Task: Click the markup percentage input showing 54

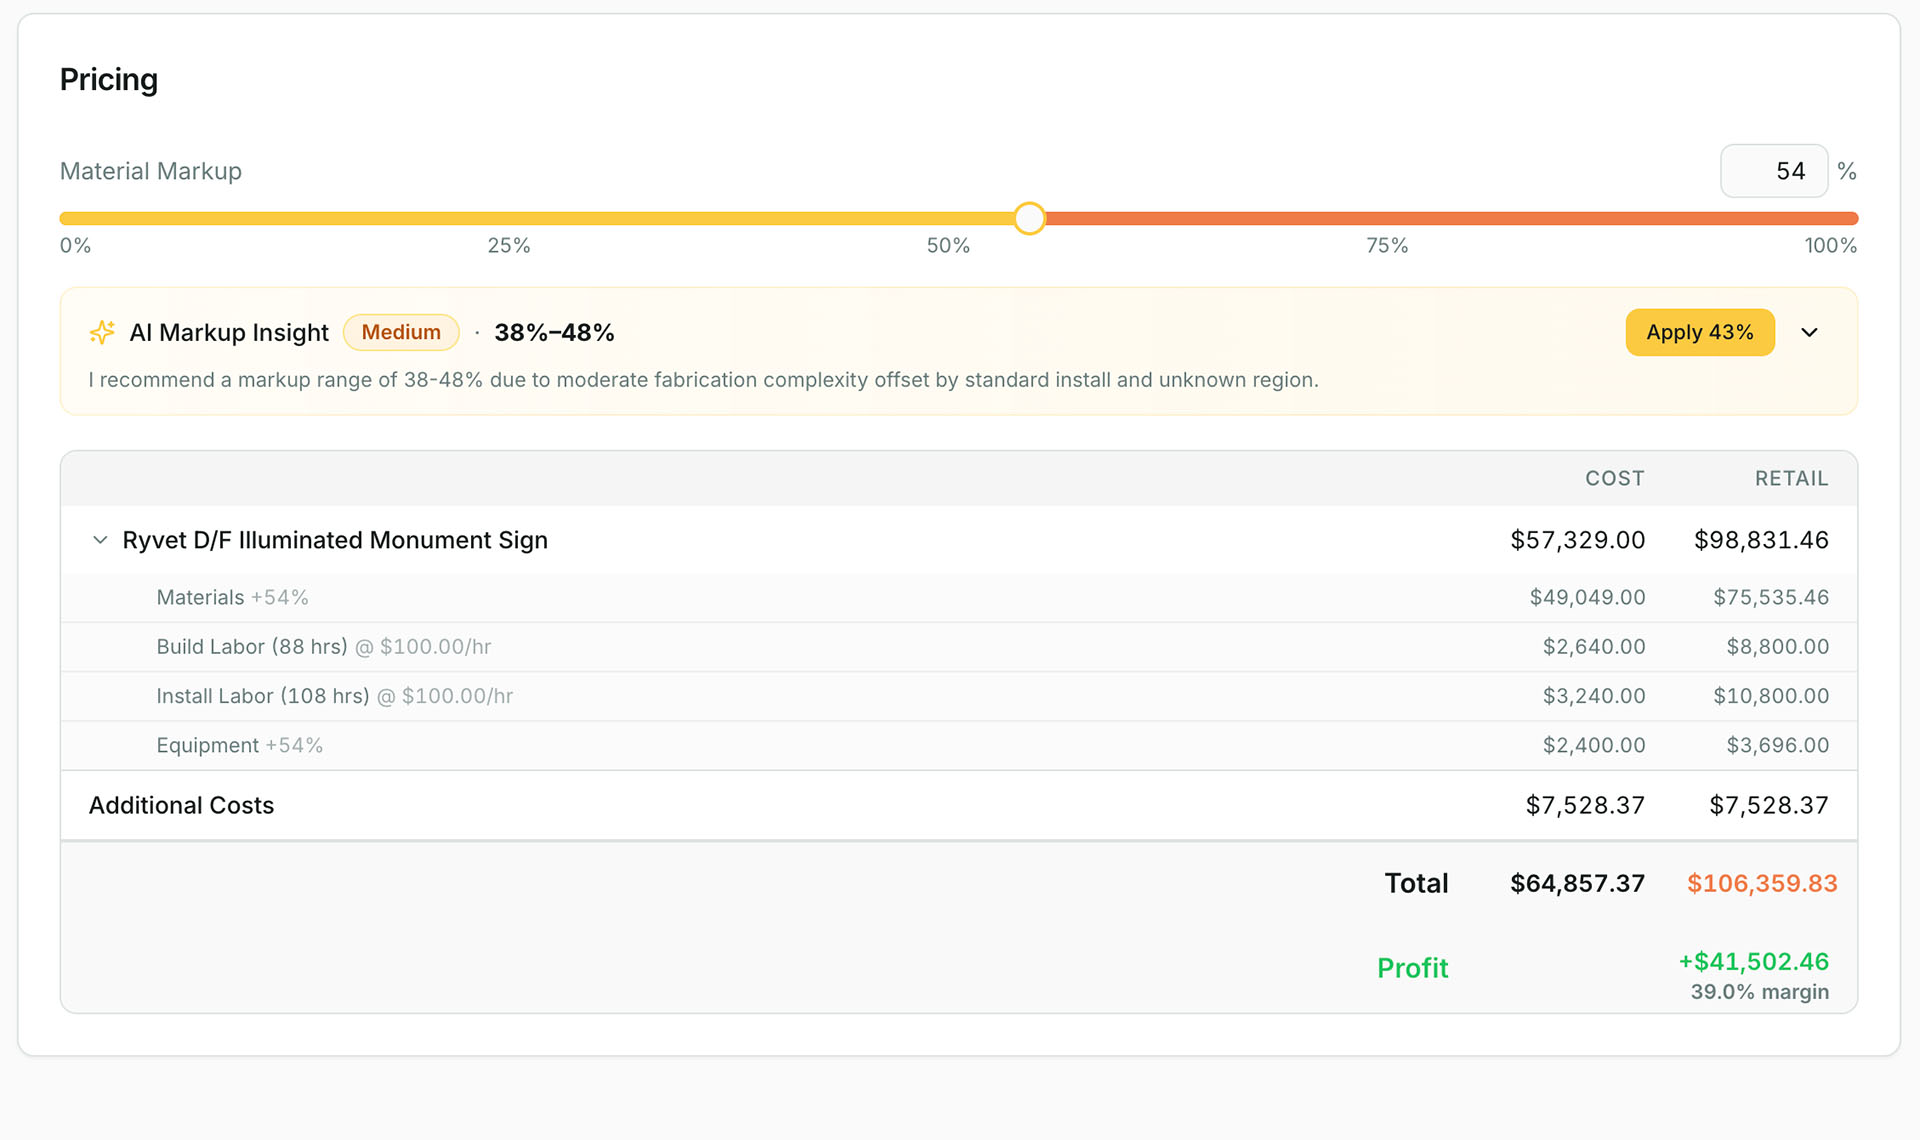Action: (x=1775, y=170)
